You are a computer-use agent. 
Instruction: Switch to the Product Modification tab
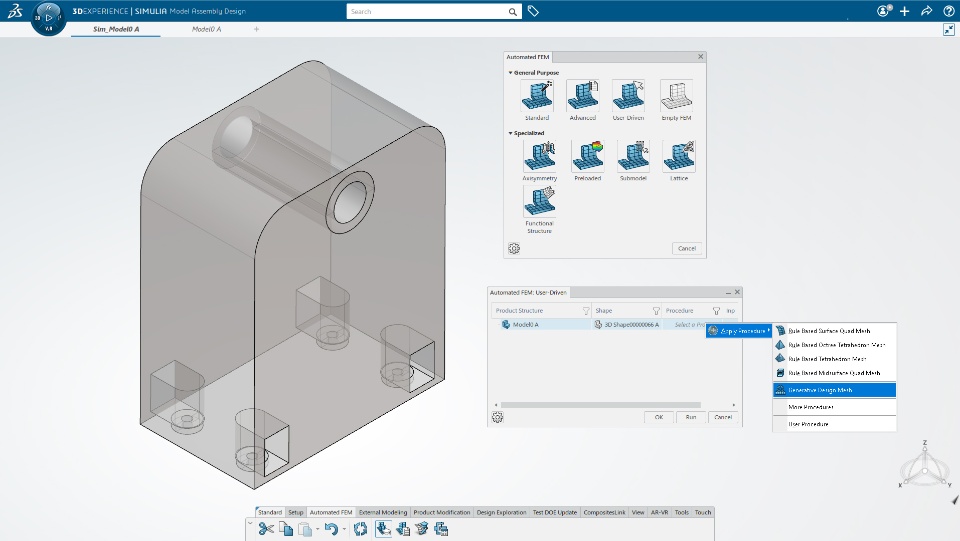(441, 512)
